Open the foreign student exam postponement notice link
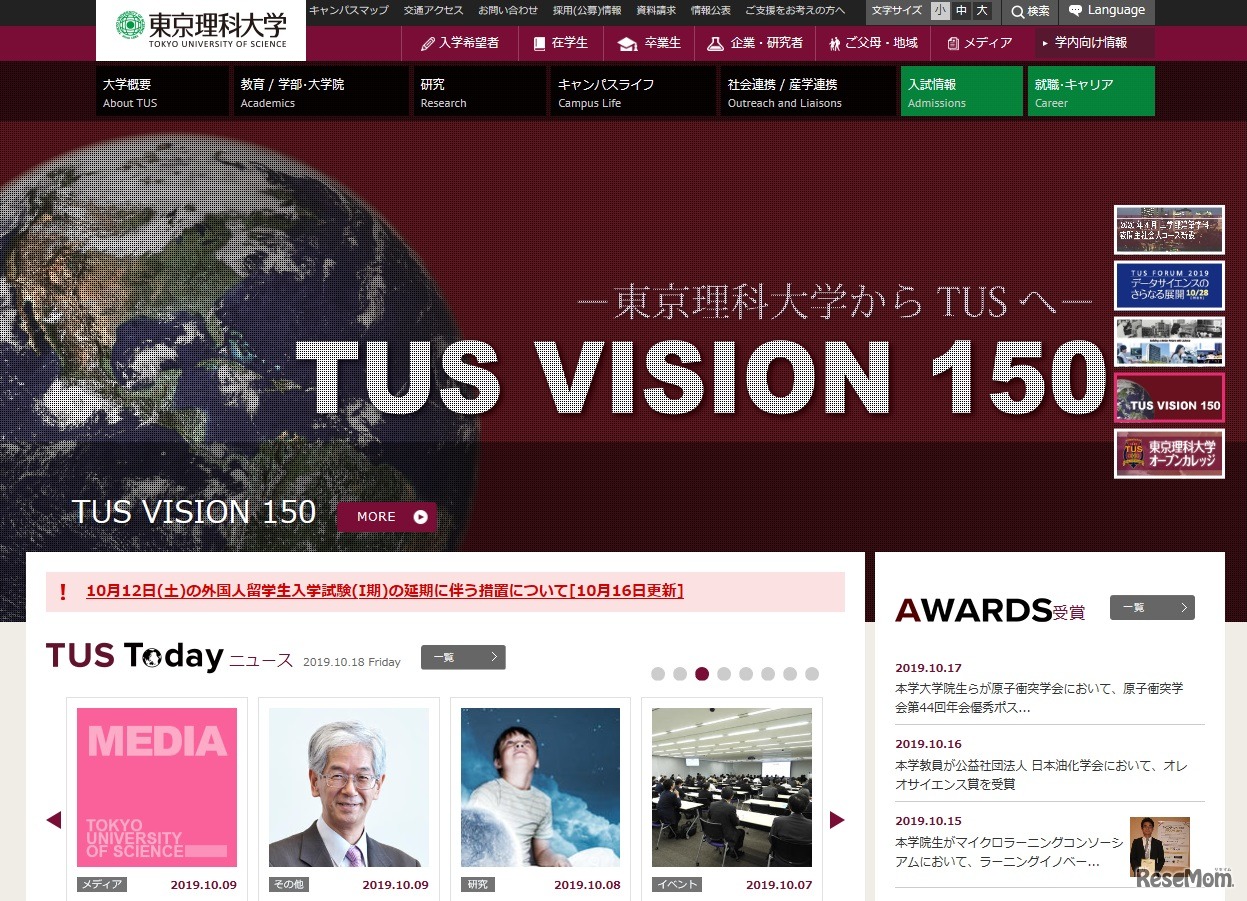This screenshot has height=901, width=1247. [x=388, y=590]
